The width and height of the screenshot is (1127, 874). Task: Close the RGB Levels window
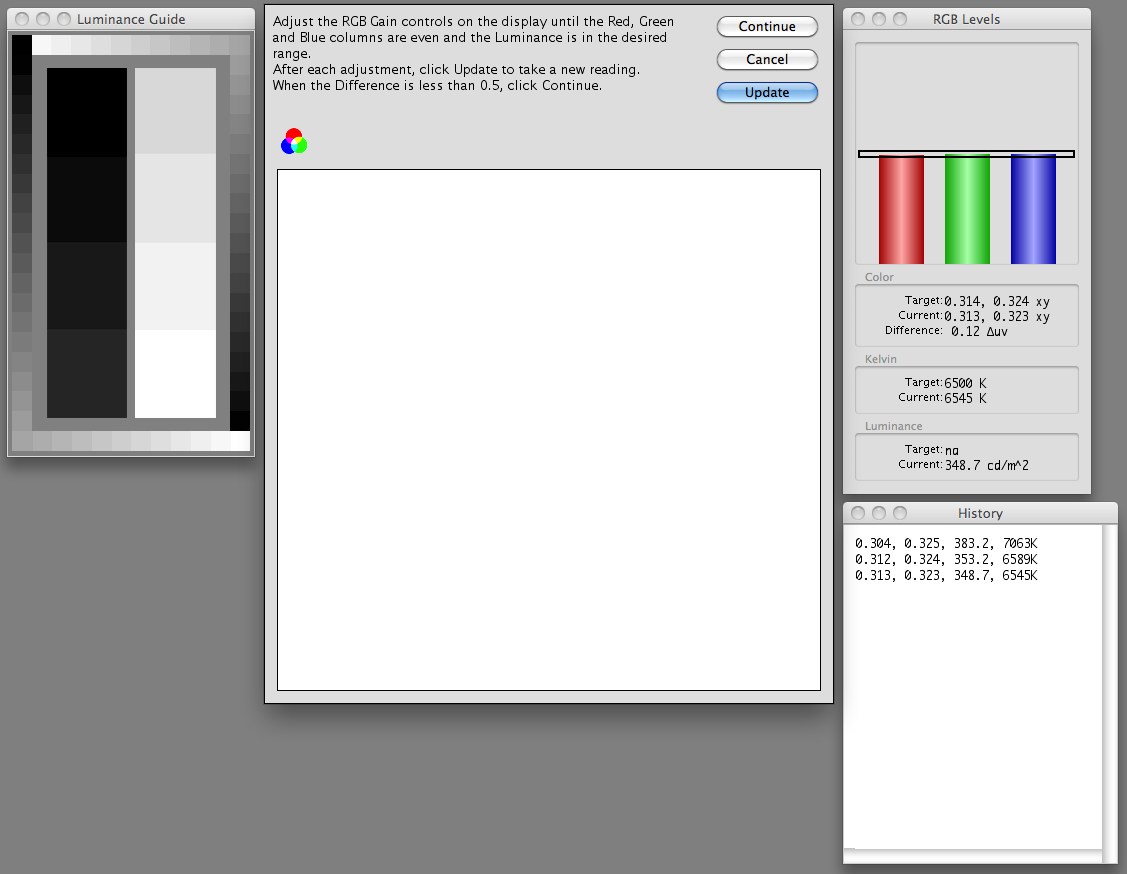[x=858, y=19]
